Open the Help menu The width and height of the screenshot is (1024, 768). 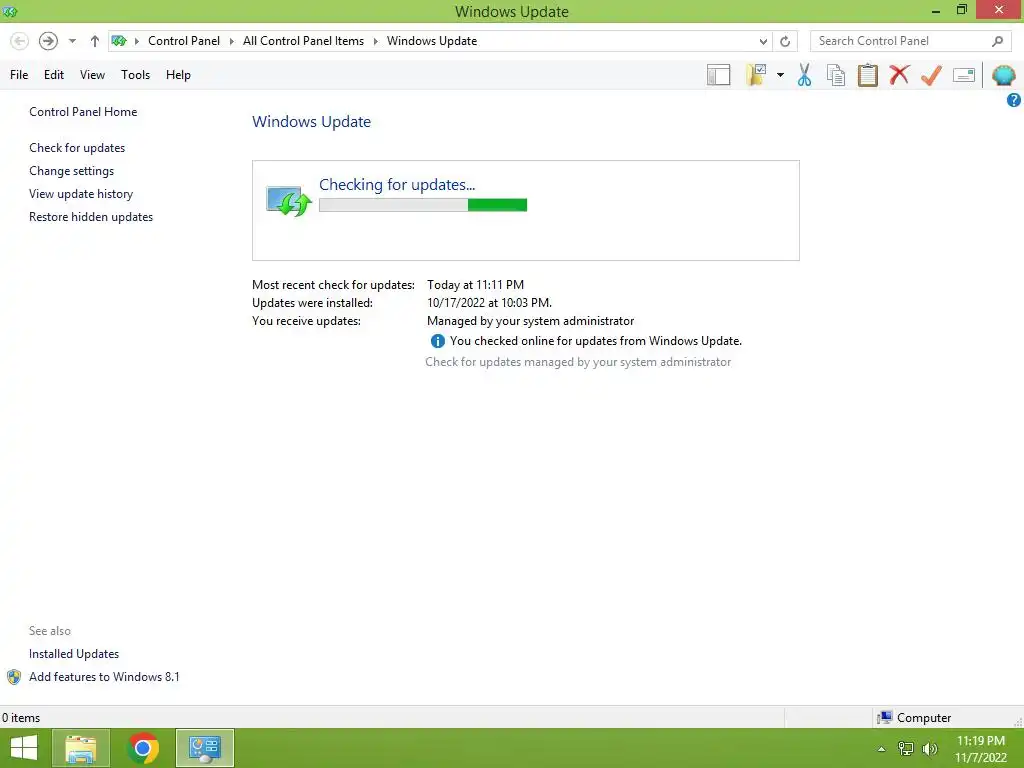[x=178, y=75]
